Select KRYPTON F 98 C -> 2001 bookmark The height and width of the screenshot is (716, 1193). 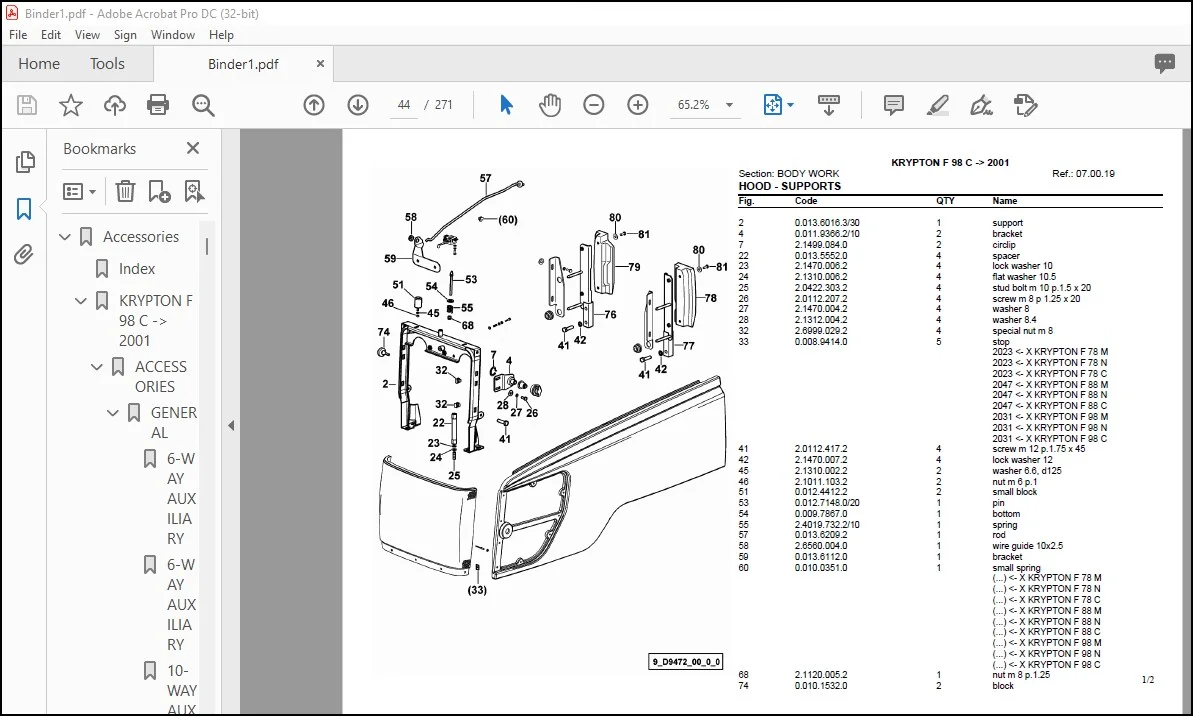pos(156,320)
